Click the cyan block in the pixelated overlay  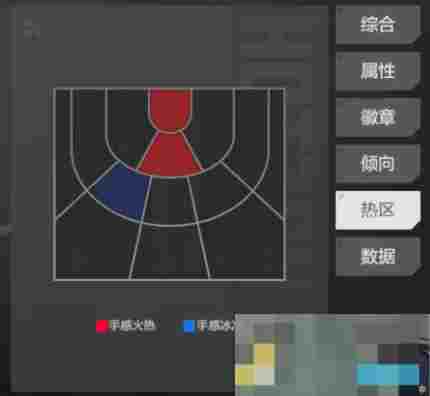[x=388, y=375]
